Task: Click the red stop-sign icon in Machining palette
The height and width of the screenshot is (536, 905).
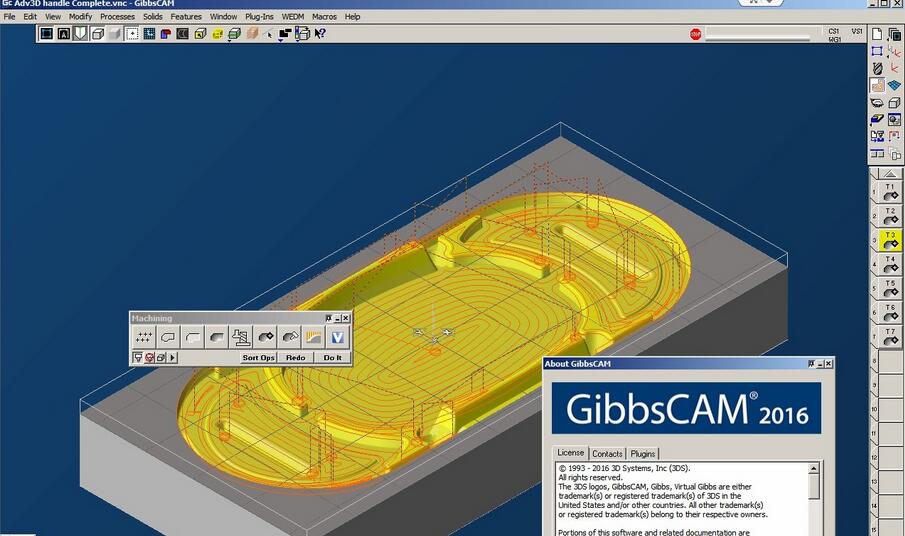Action: (x=149, y=358)
